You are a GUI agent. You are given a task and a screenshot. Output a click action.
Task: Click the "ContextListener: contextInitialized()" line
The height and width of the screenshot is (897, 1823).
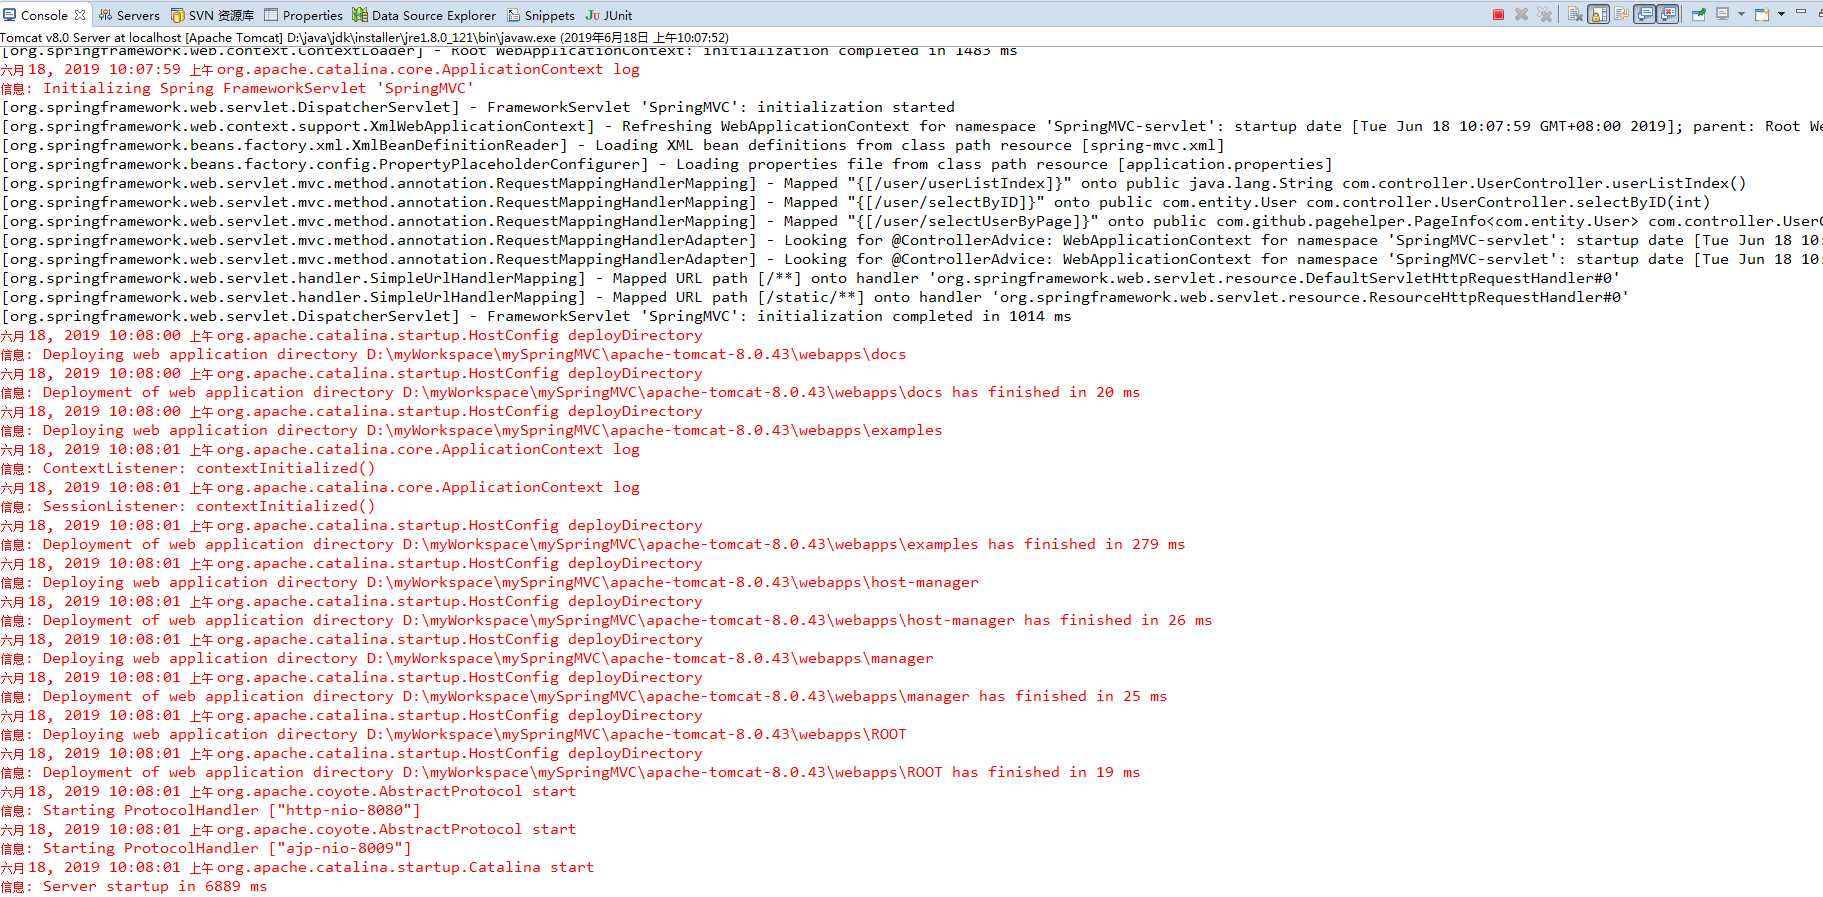[188, 468]
